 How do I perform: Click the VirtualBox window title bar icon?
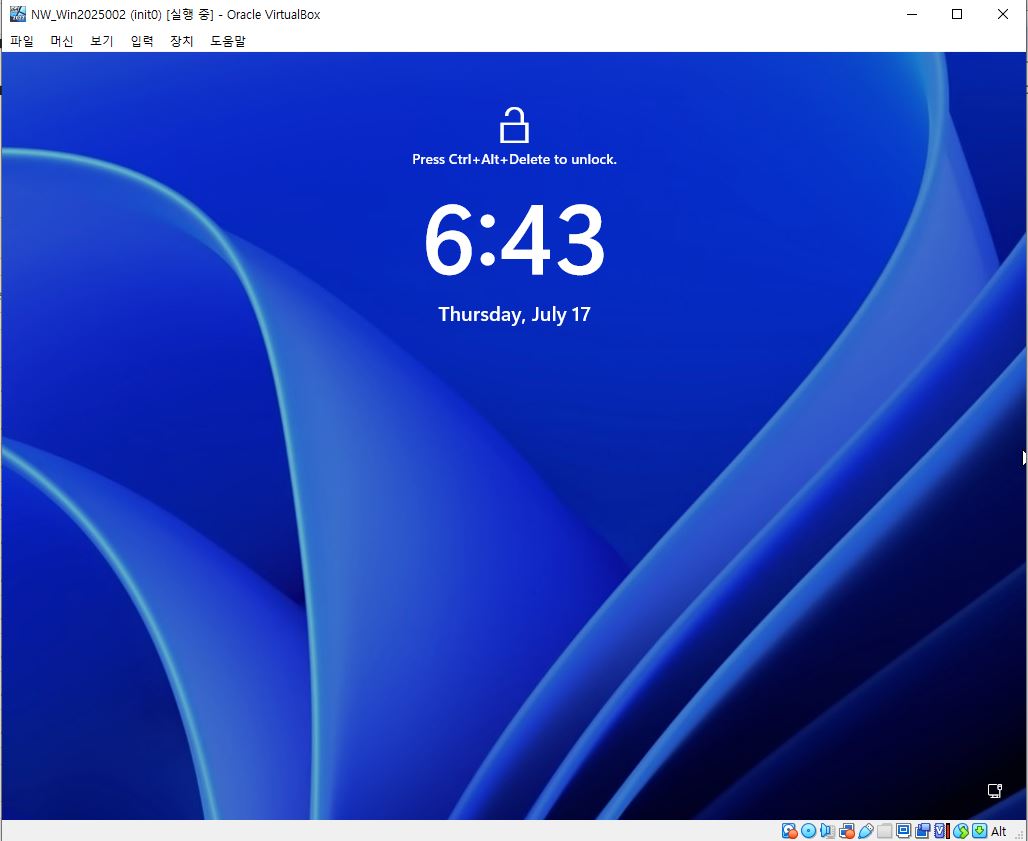click(18, 14)
